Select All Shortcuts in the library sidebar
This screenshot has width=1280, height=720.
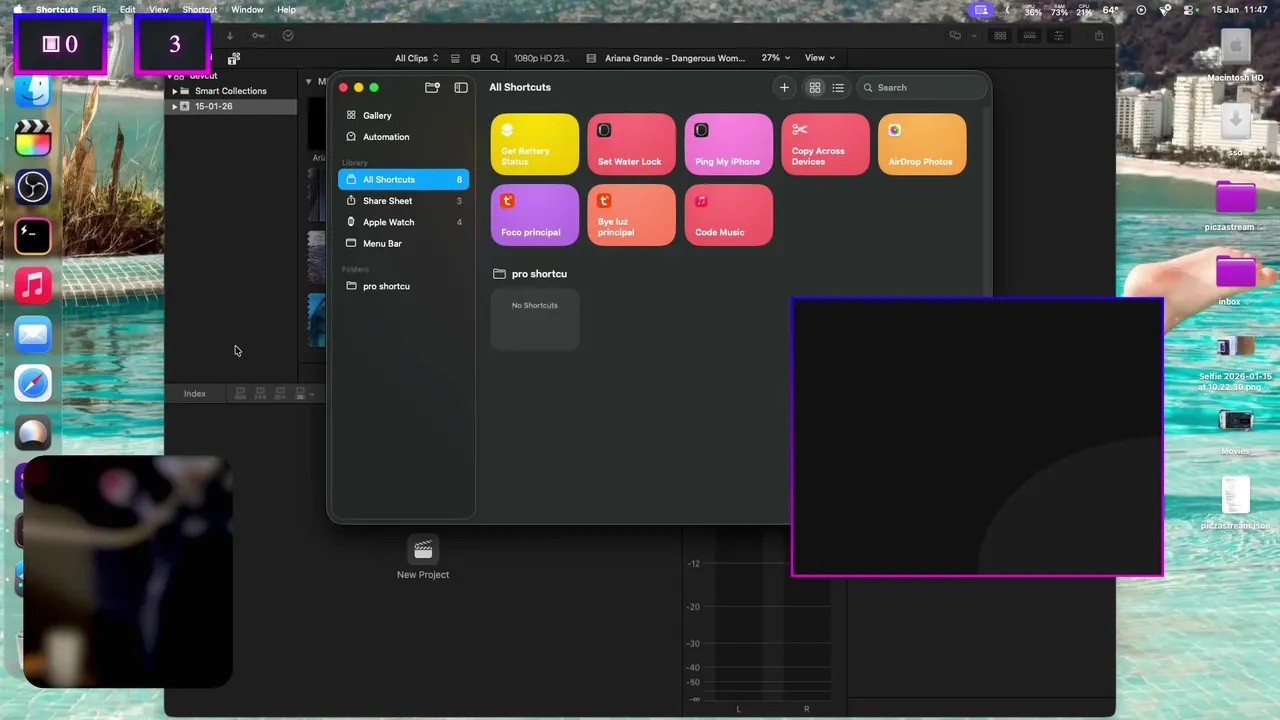pyautogui.click(x=403, y=180)
